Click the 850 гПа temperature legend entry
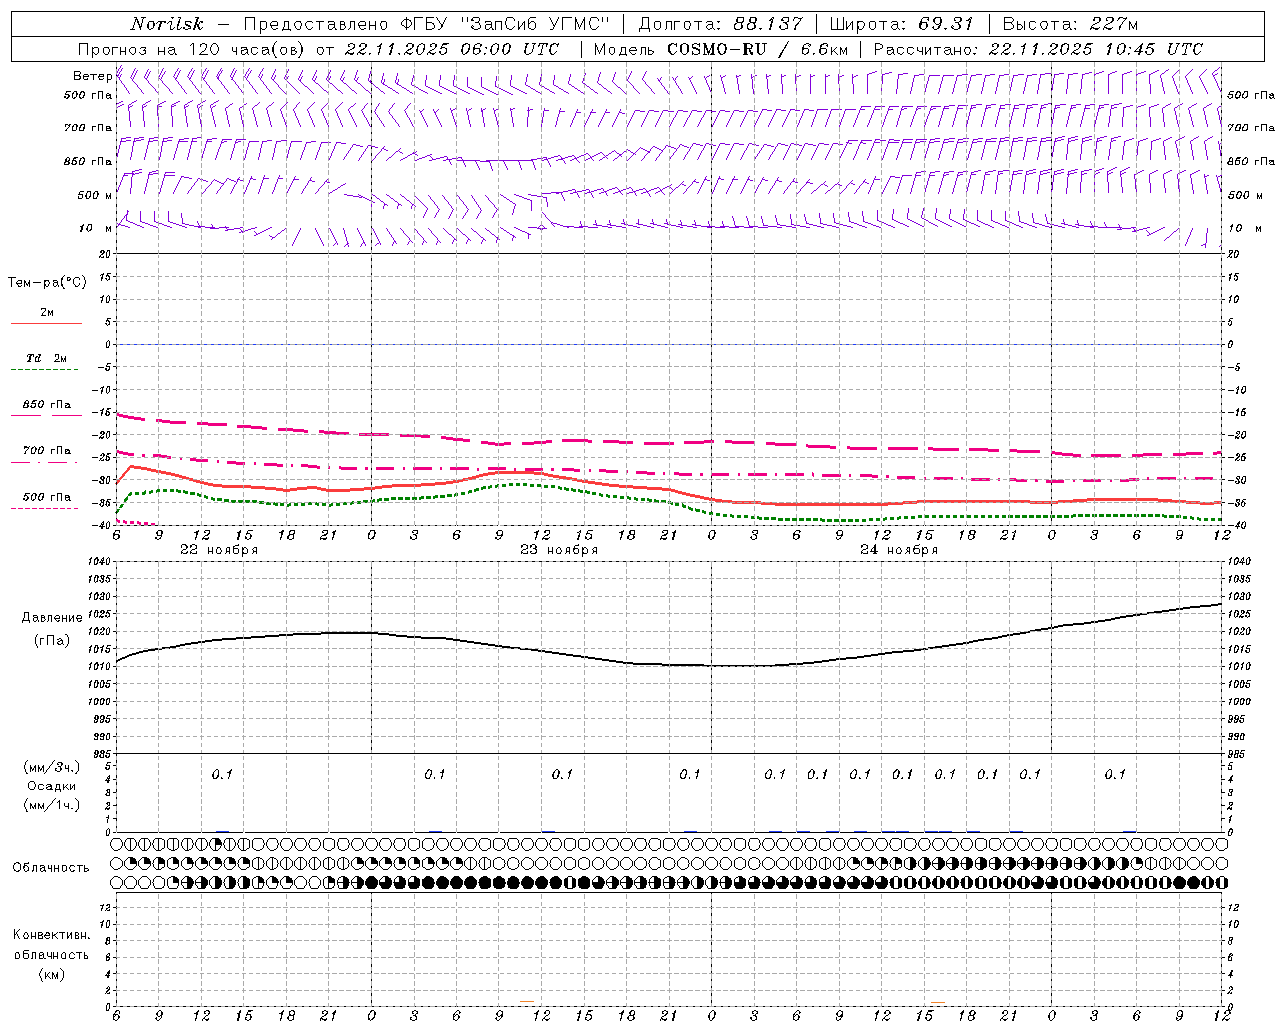This screenshot has width=1280, height=1024. [47, 405]
